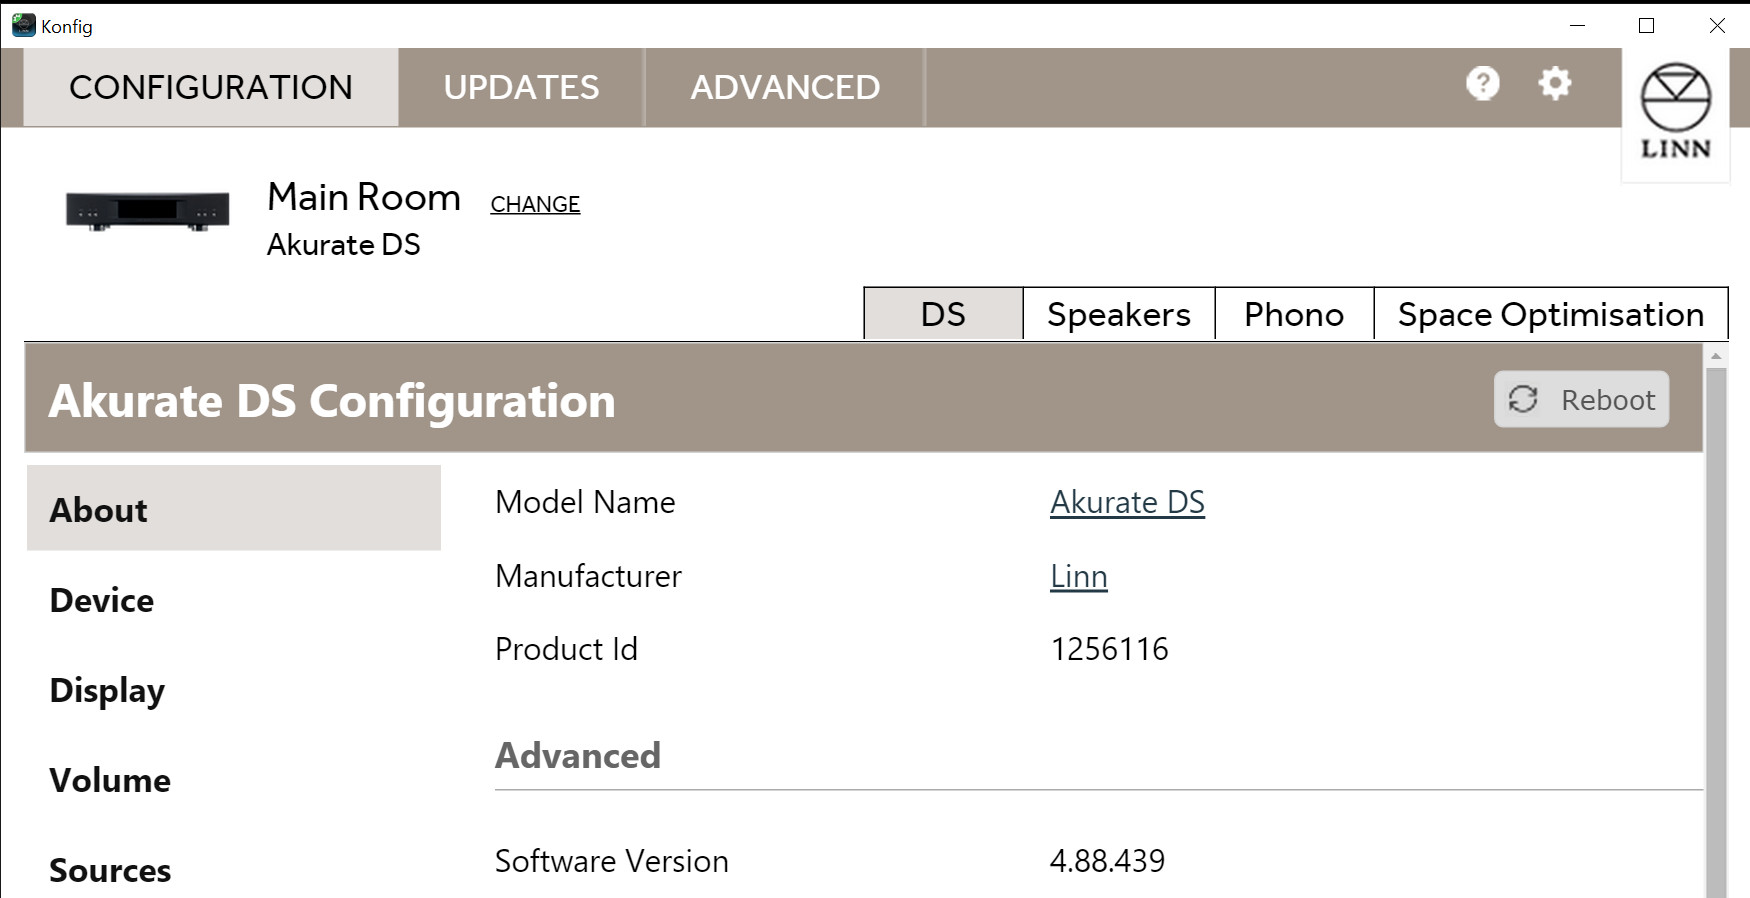Select the CONFIGURATION tab
This screenshot has width=1750, height=898.
click(211, 87)
